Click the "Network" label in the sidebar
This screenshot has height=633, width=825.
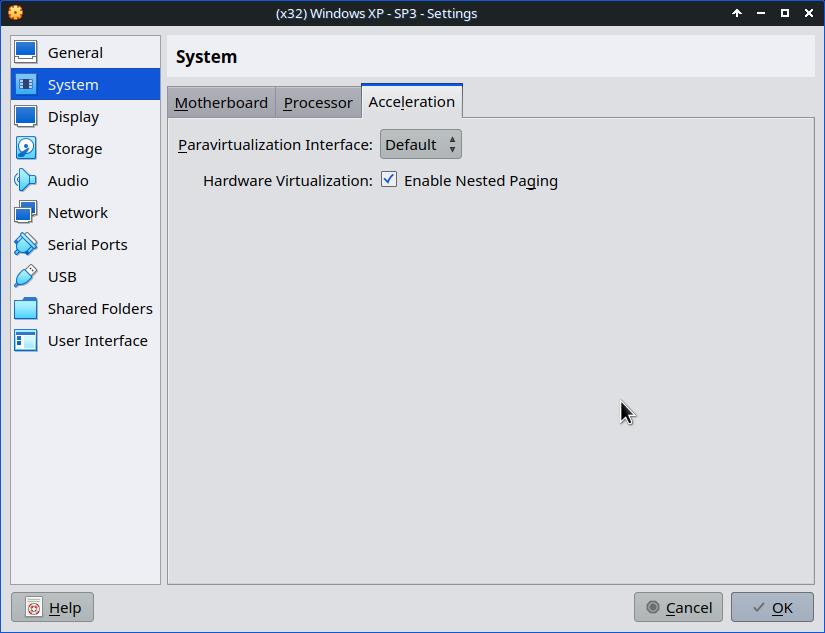77,213
